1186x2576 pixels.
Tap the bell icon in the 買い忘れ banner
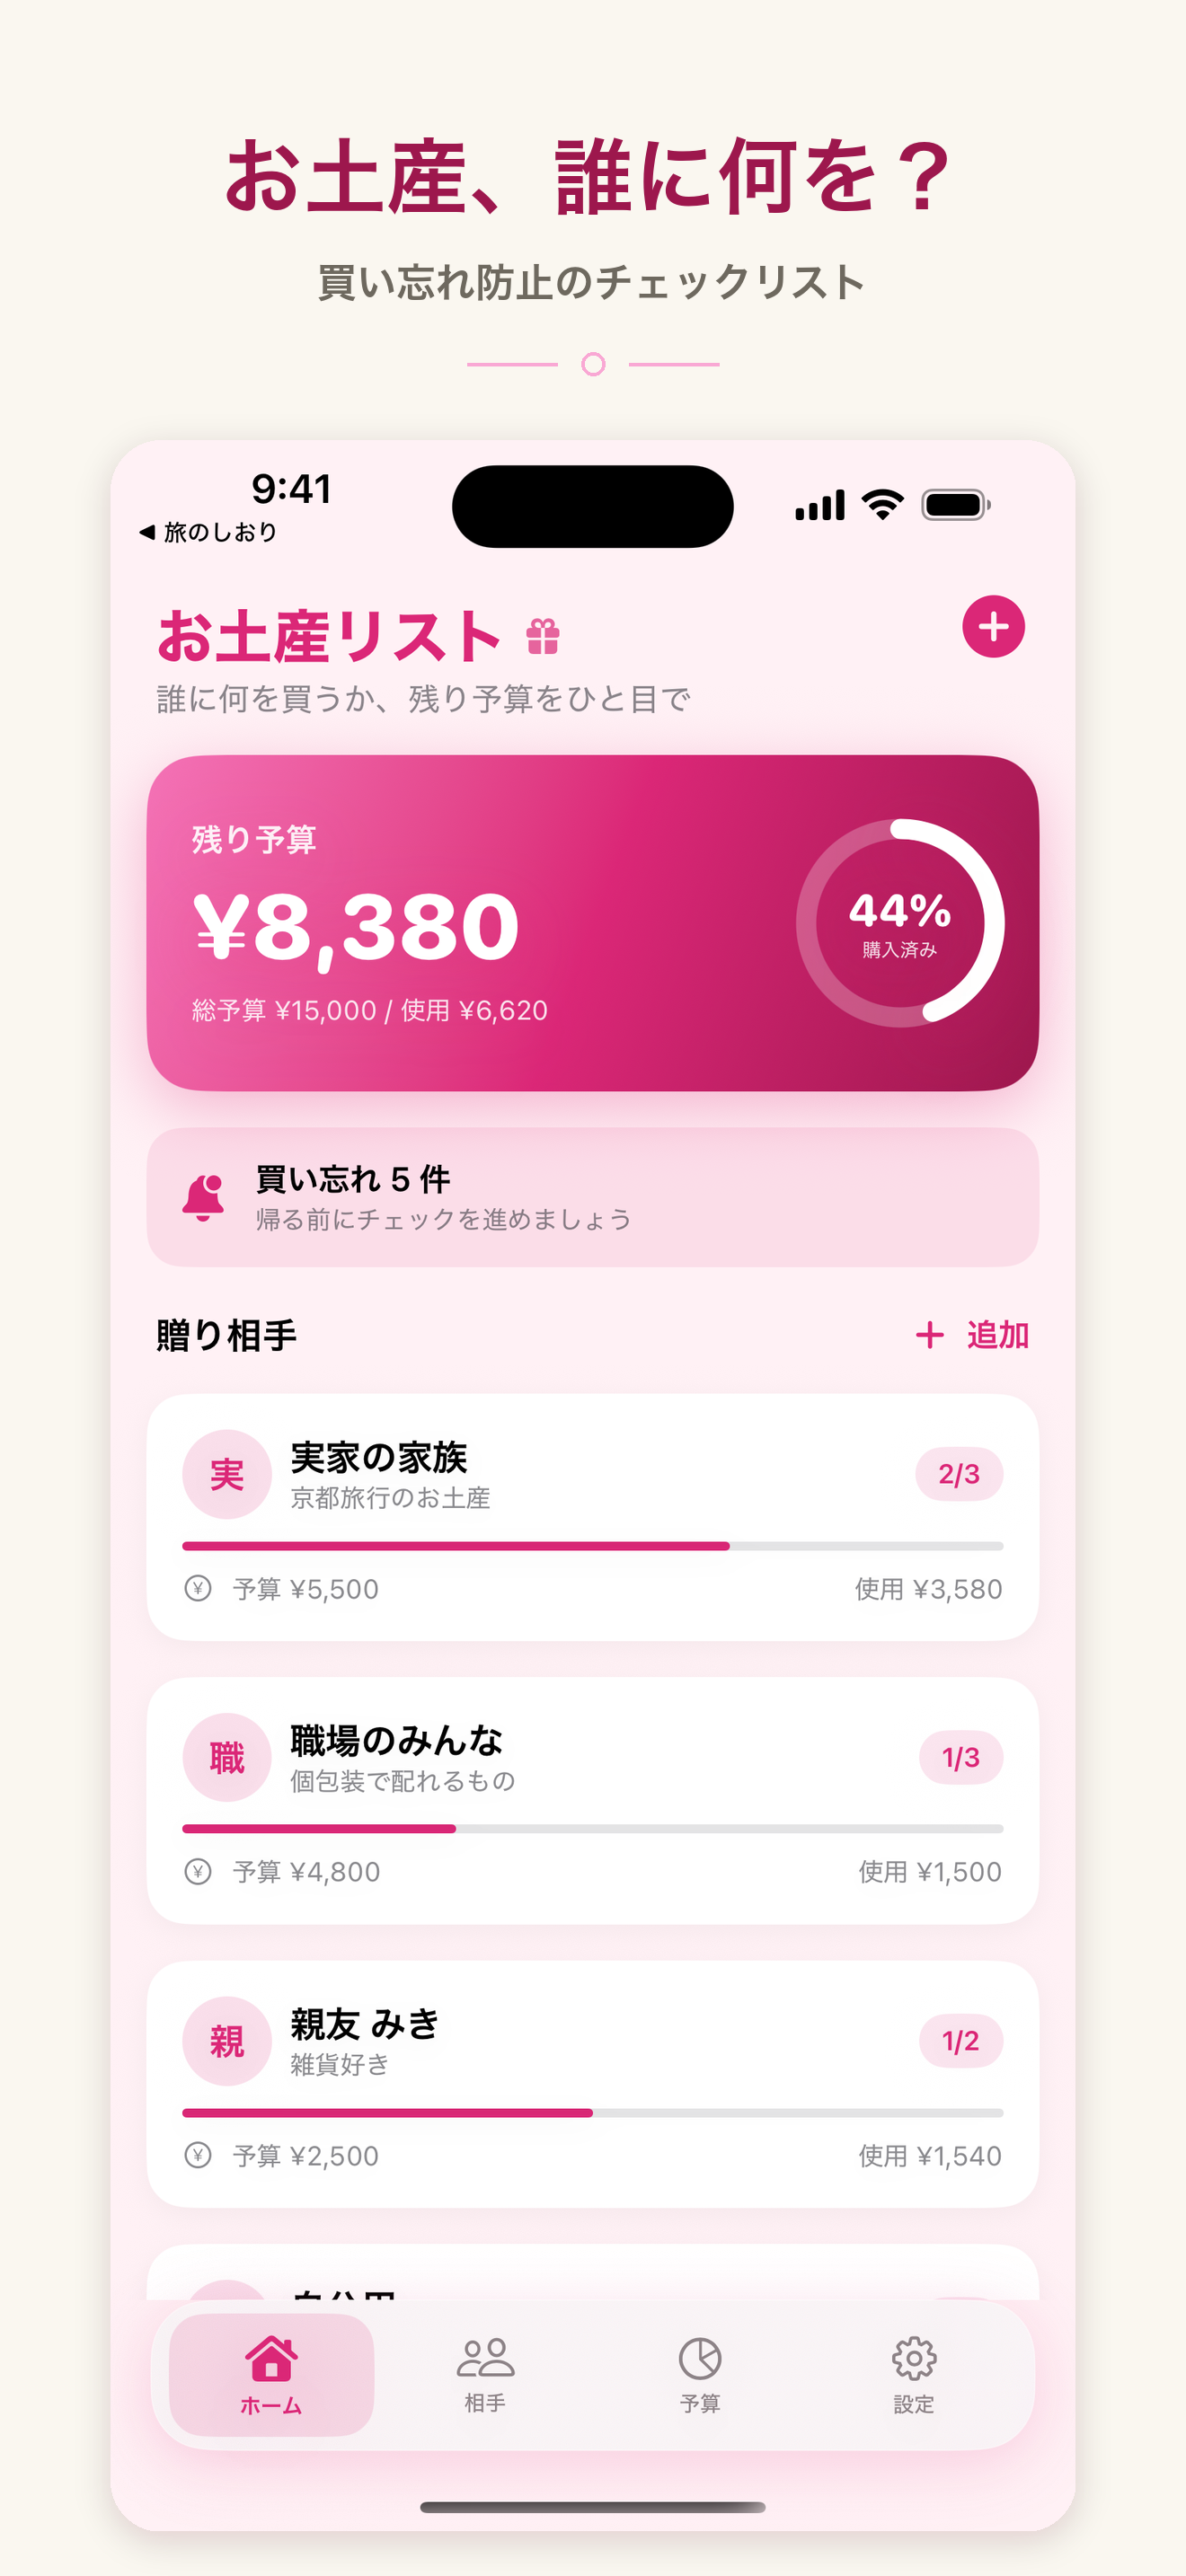(x=203, y=1197)
